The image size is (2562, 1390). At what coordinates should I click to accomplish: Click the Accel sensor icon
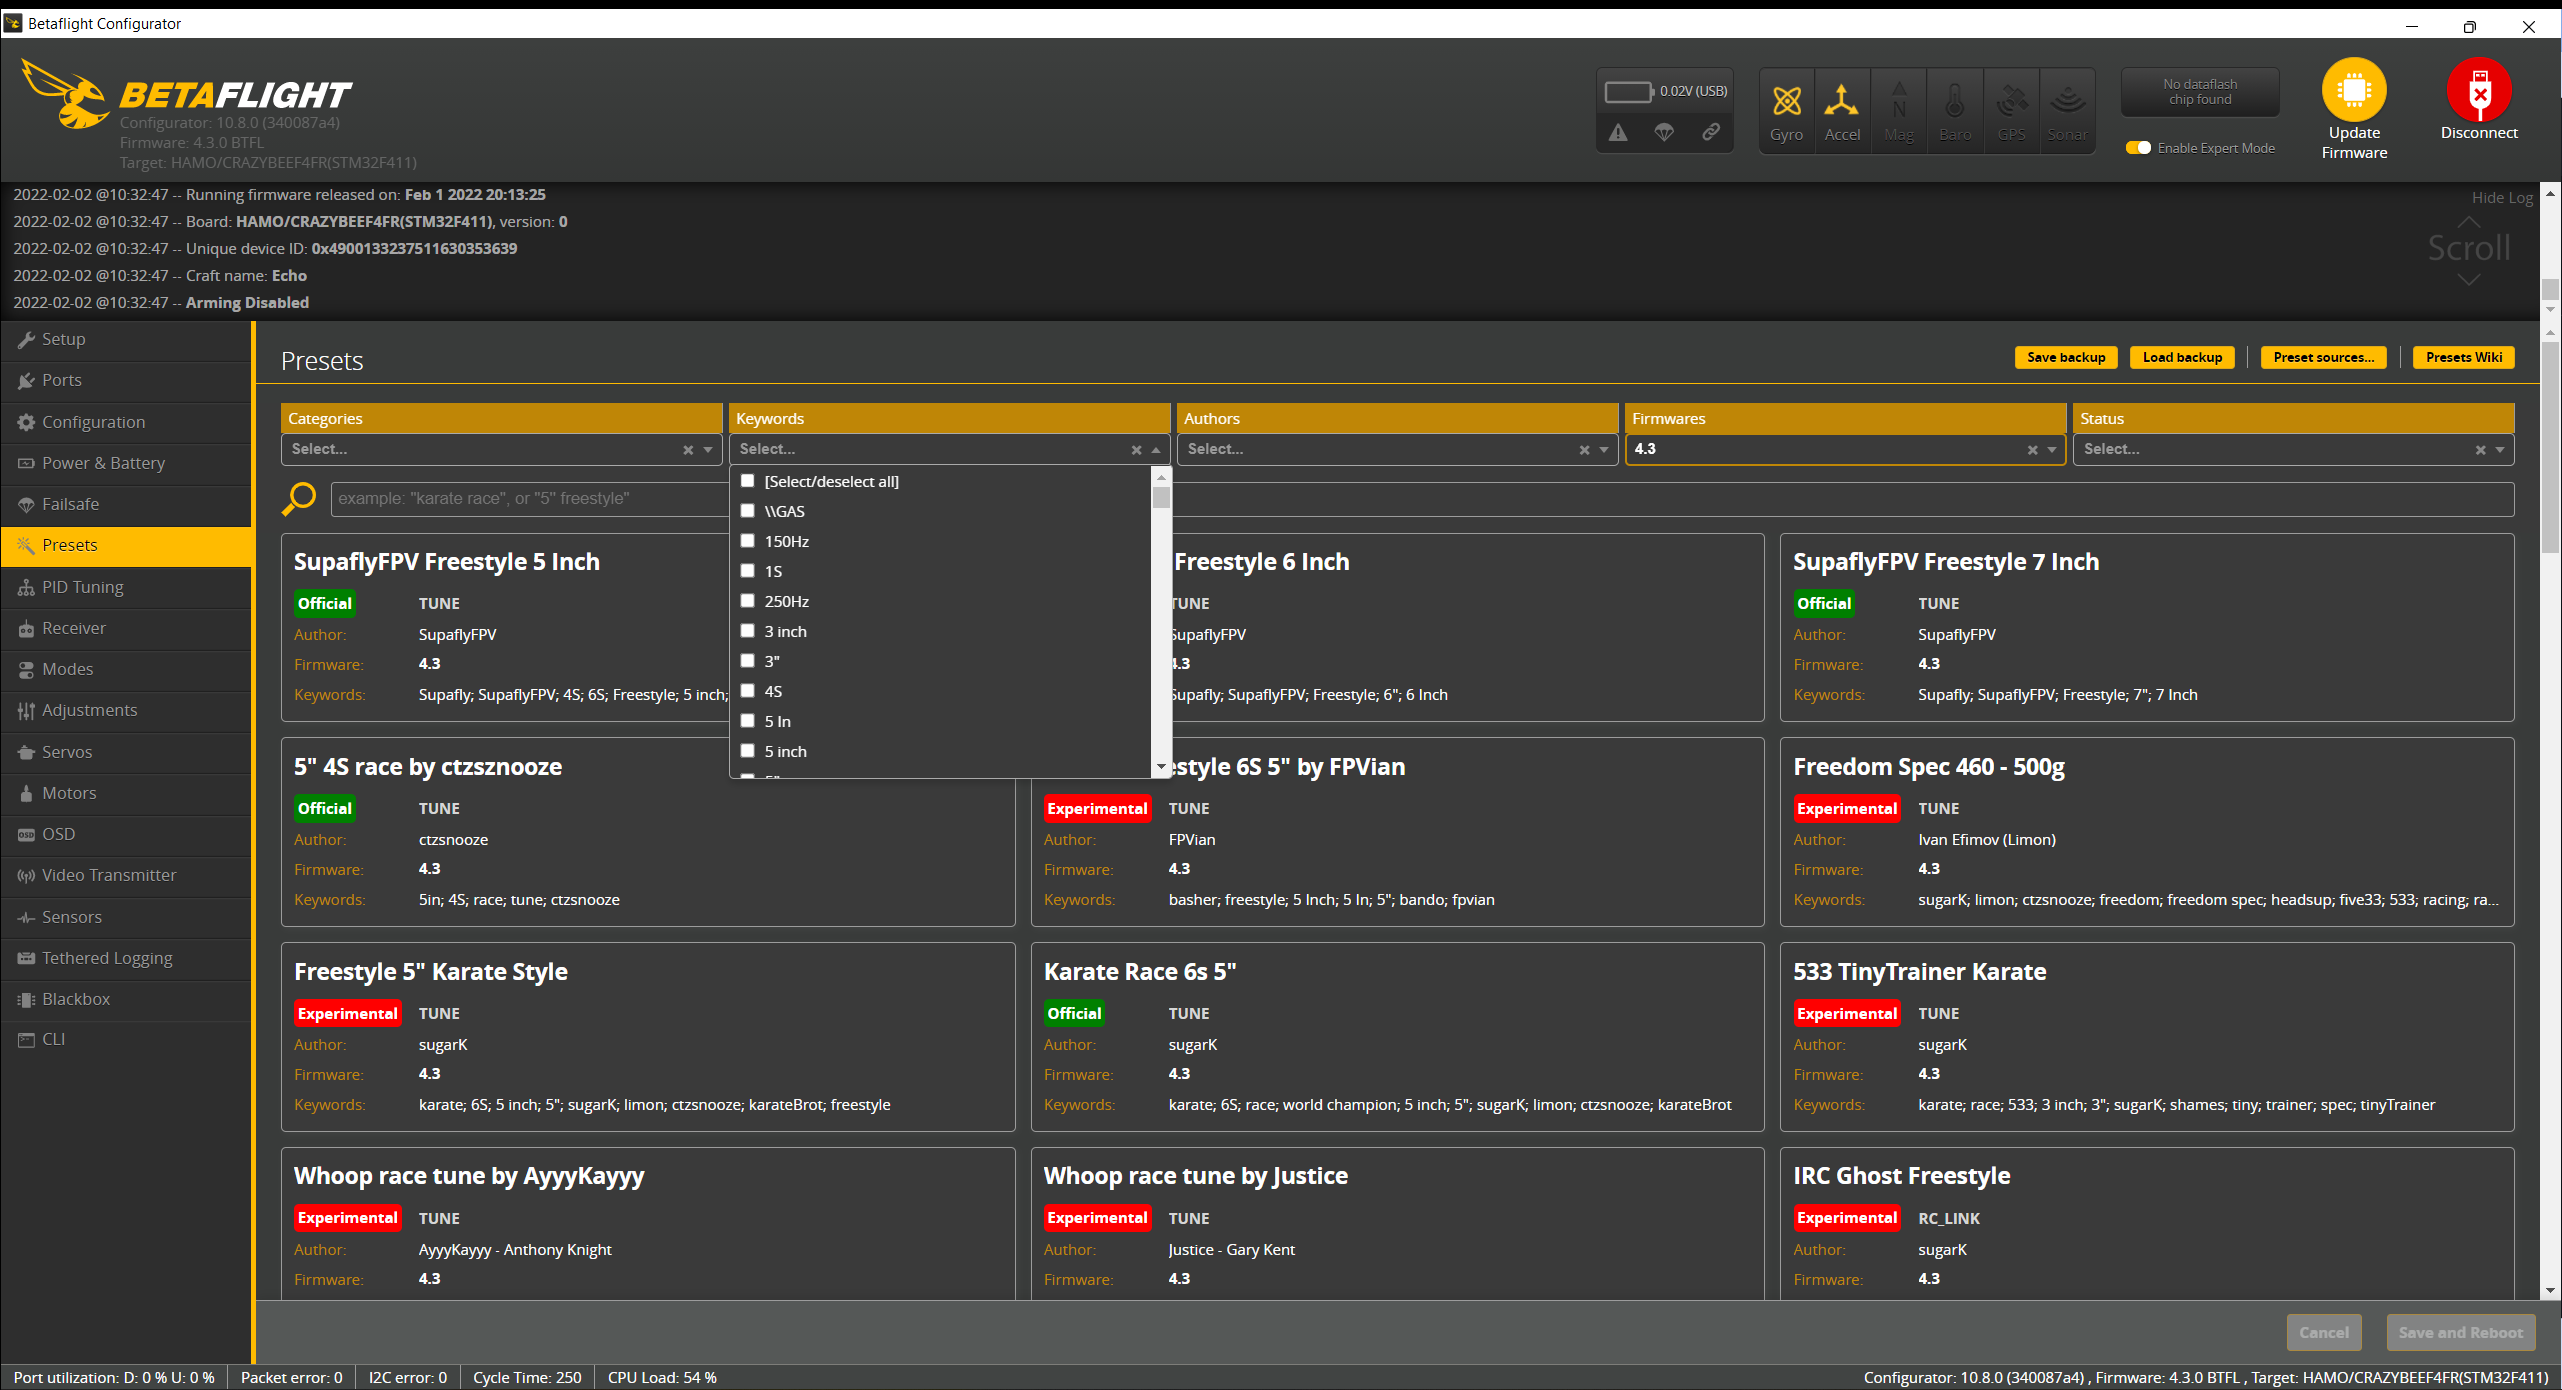(1841, 102)
